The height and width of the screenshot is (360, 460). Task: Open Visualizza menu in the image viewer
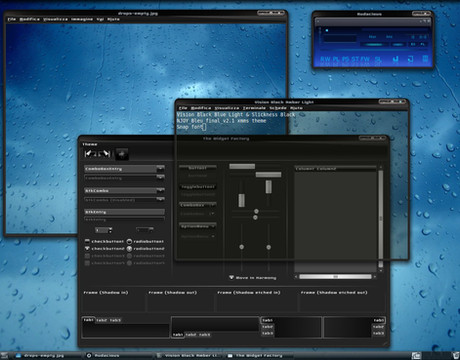tap(55, 19)
